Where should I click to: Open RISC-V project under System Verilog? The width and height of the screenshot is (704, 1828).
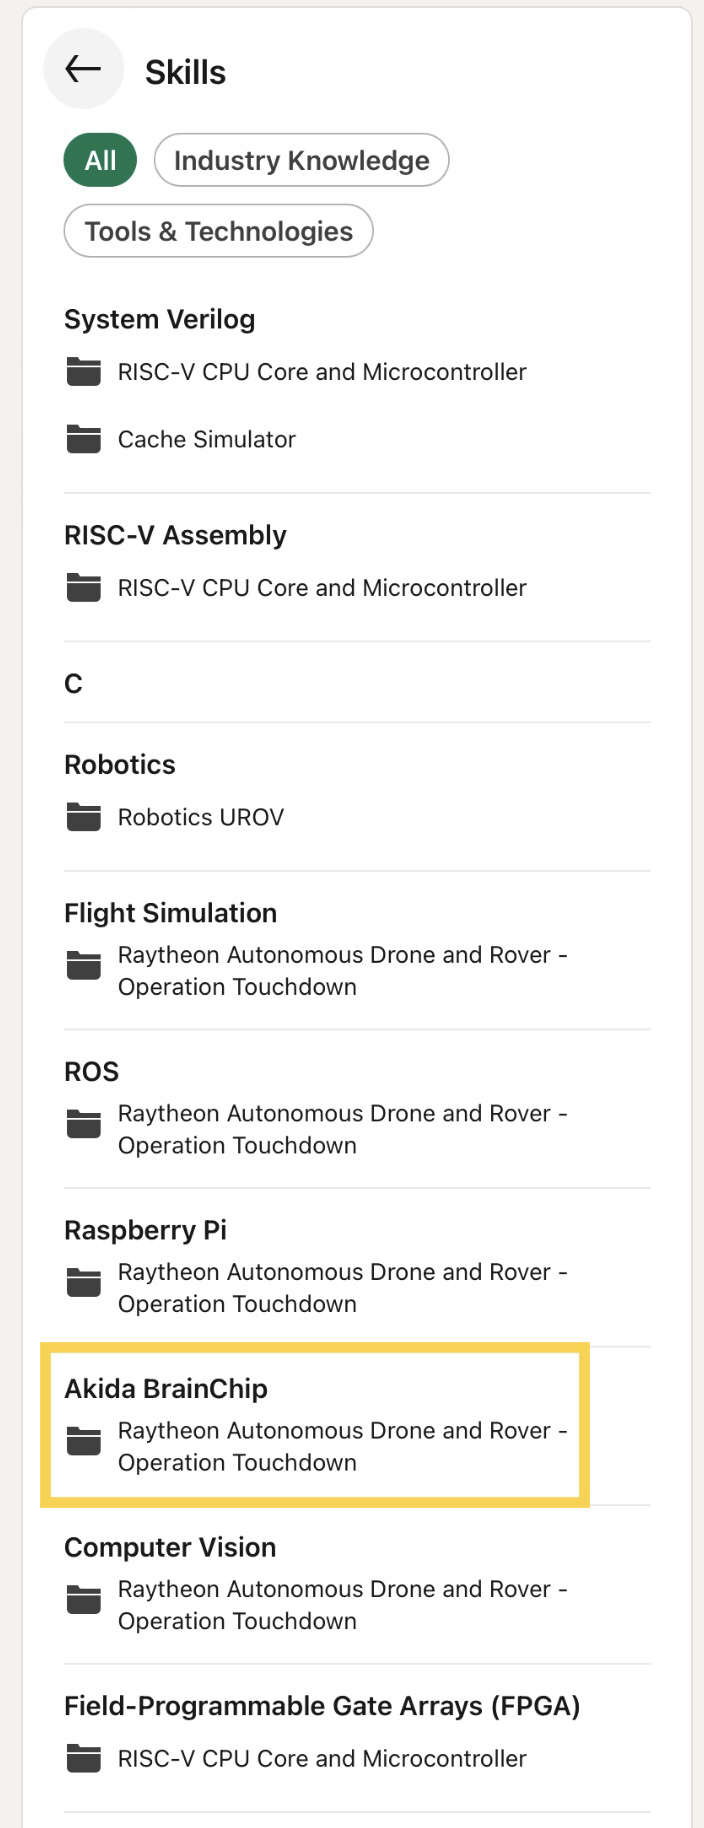[x=321, y=372]
